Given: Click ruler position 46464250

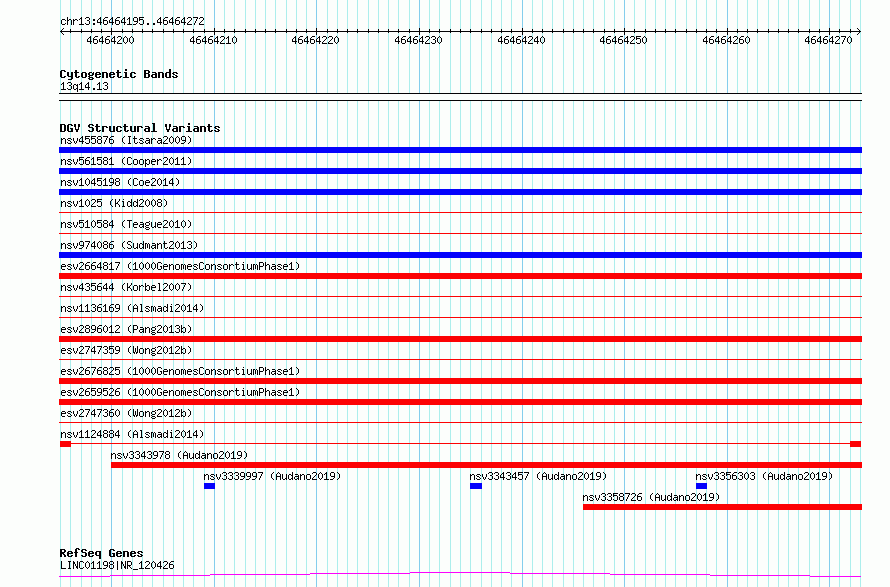Looking at the screenshot, I should pos(624,40).
